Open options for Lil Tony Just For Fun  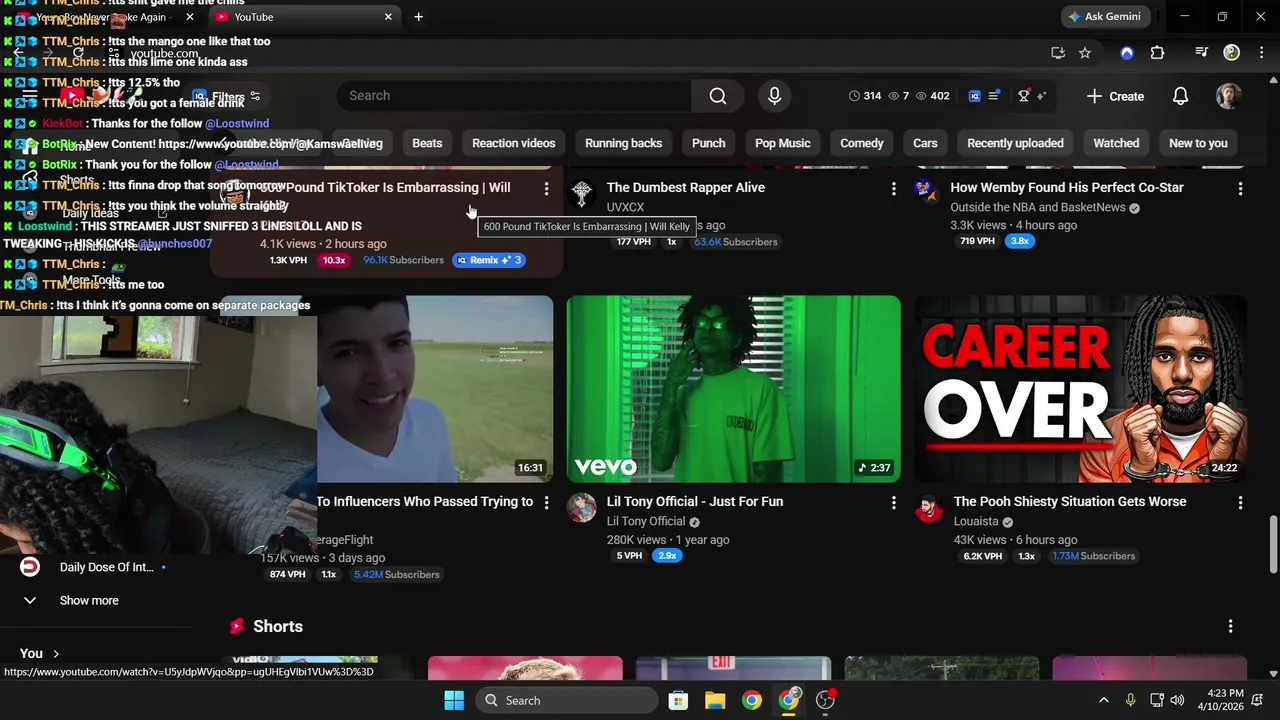click(893, 502)
